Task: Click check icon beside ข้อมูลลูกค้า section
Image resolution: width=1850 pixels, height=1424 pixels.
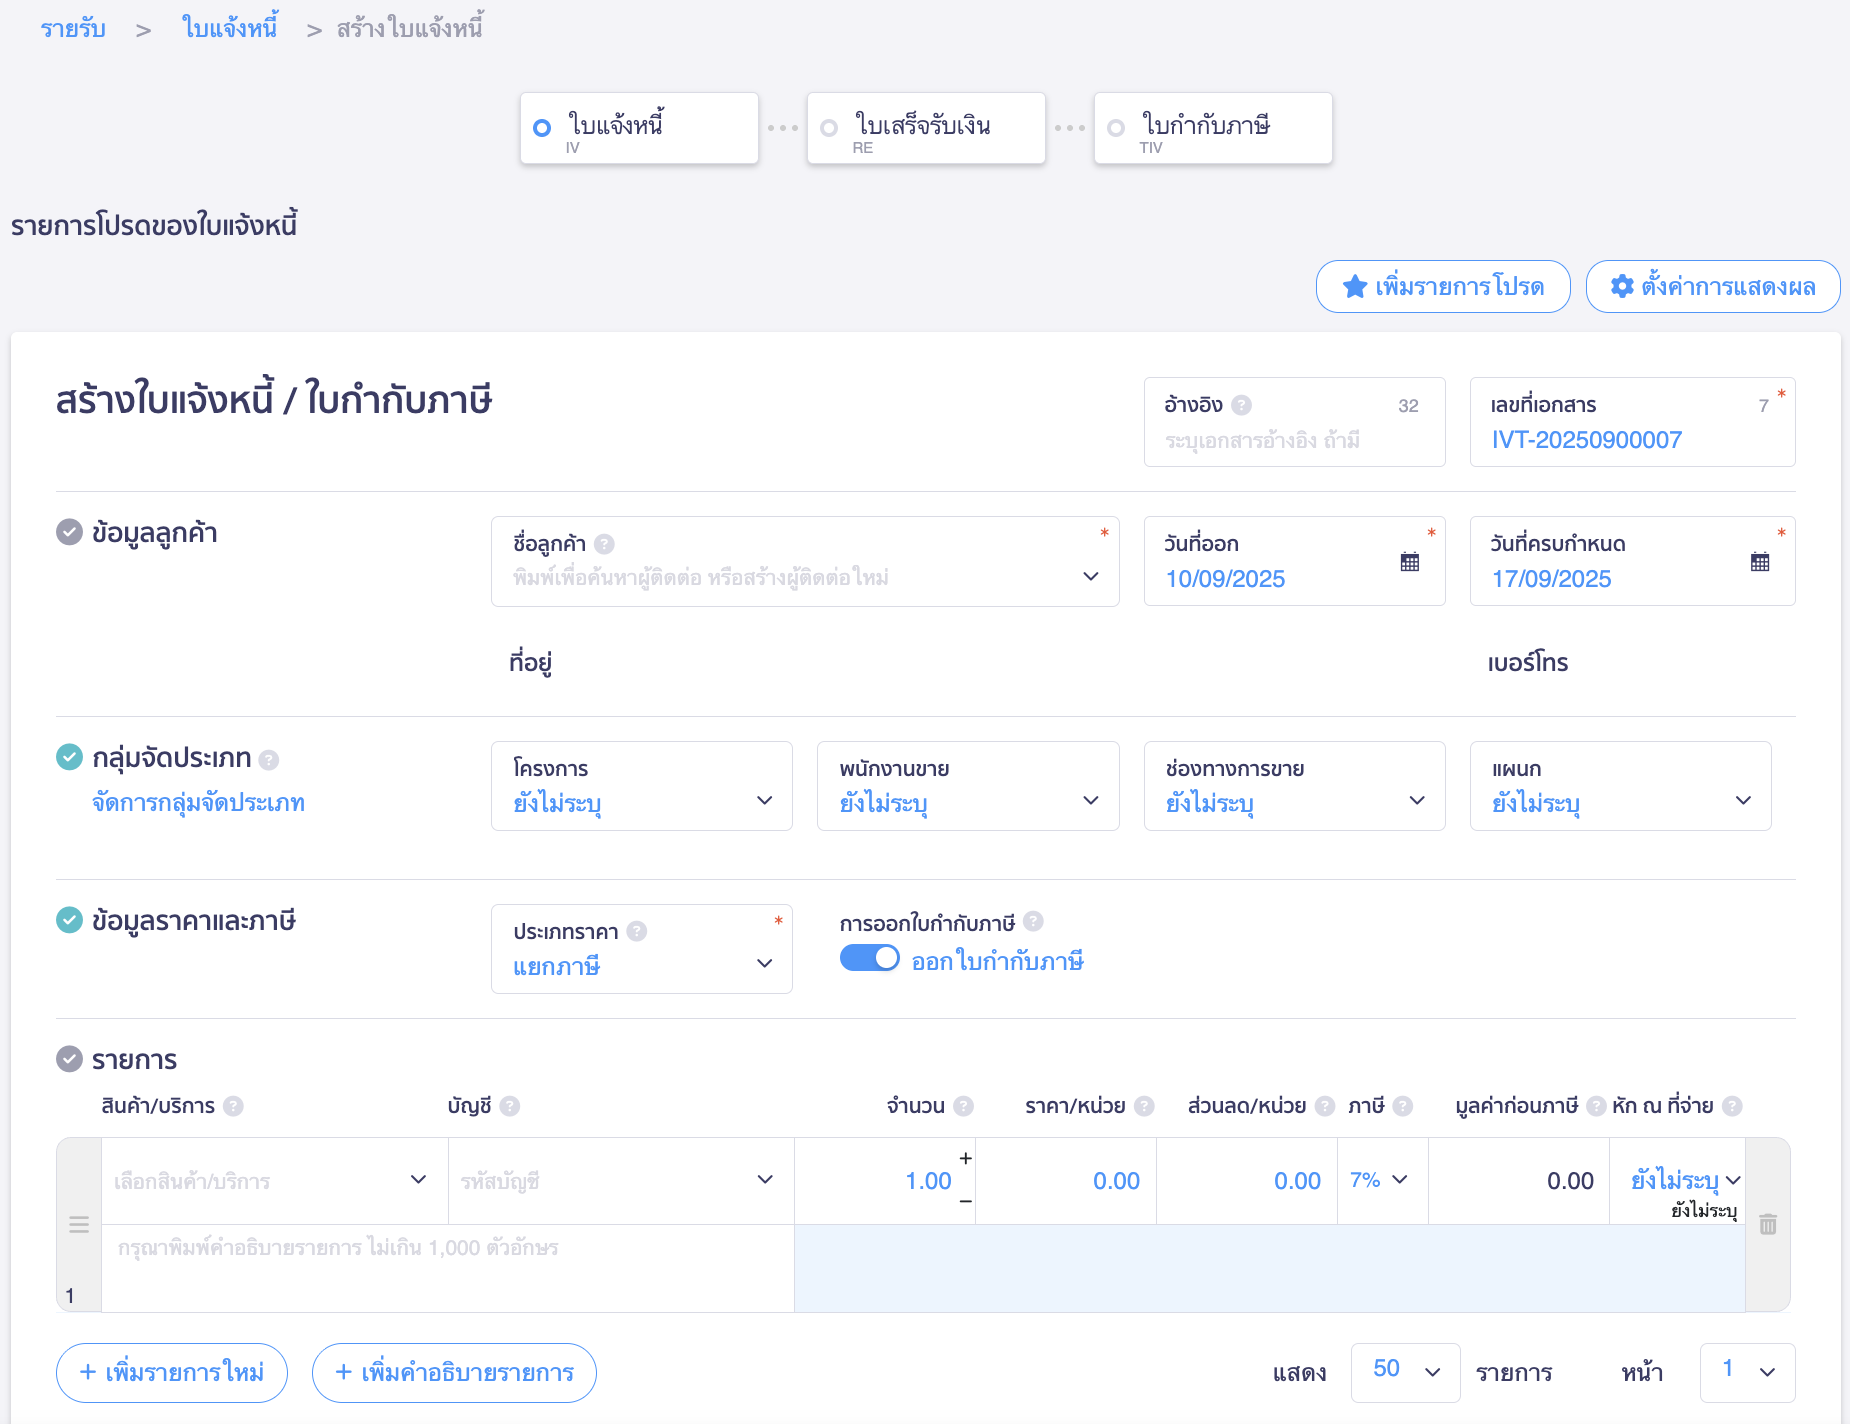Action: (x=69, y=532)
